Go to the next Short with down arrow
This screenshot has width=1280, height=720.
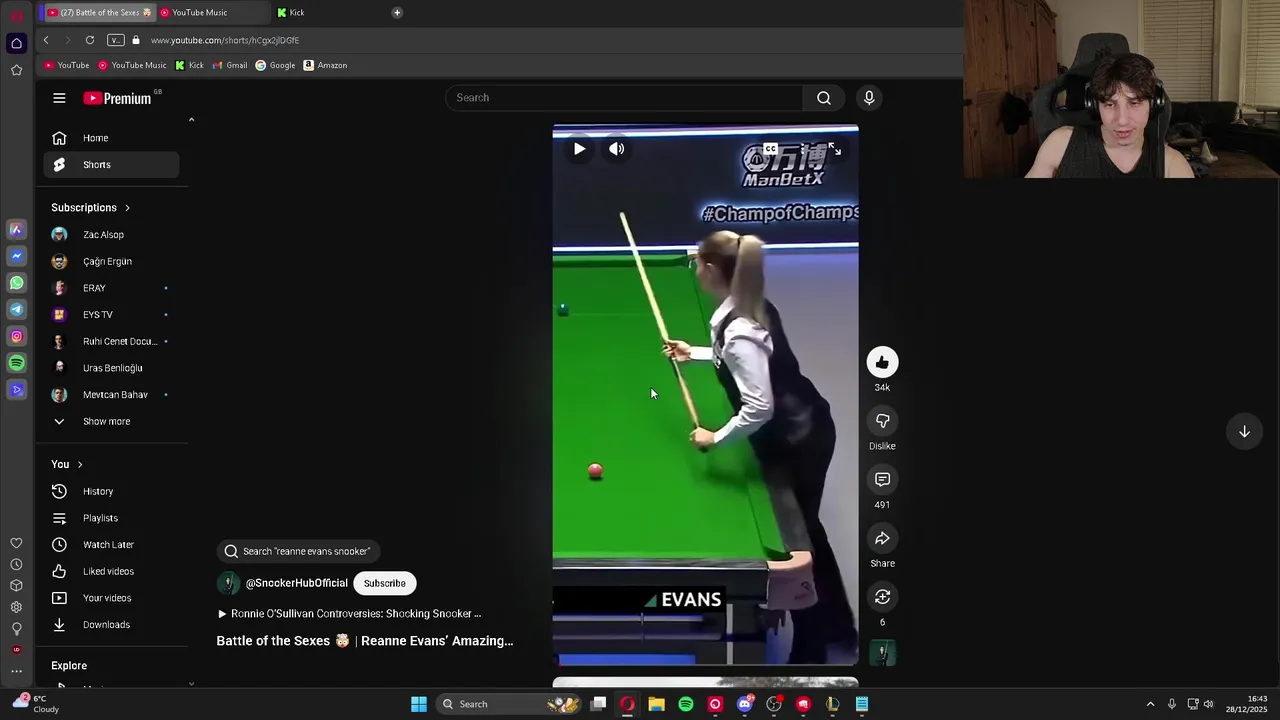[1244, 431]
